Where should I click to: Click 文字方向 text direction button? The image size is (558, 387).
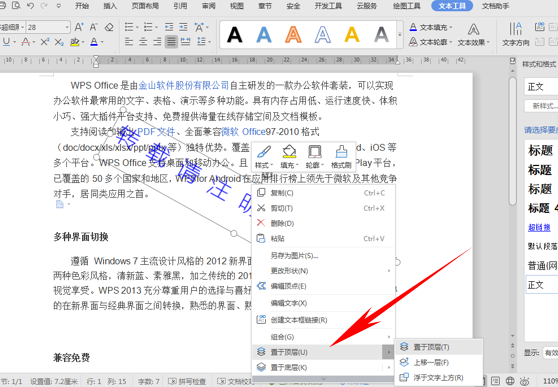516,35
